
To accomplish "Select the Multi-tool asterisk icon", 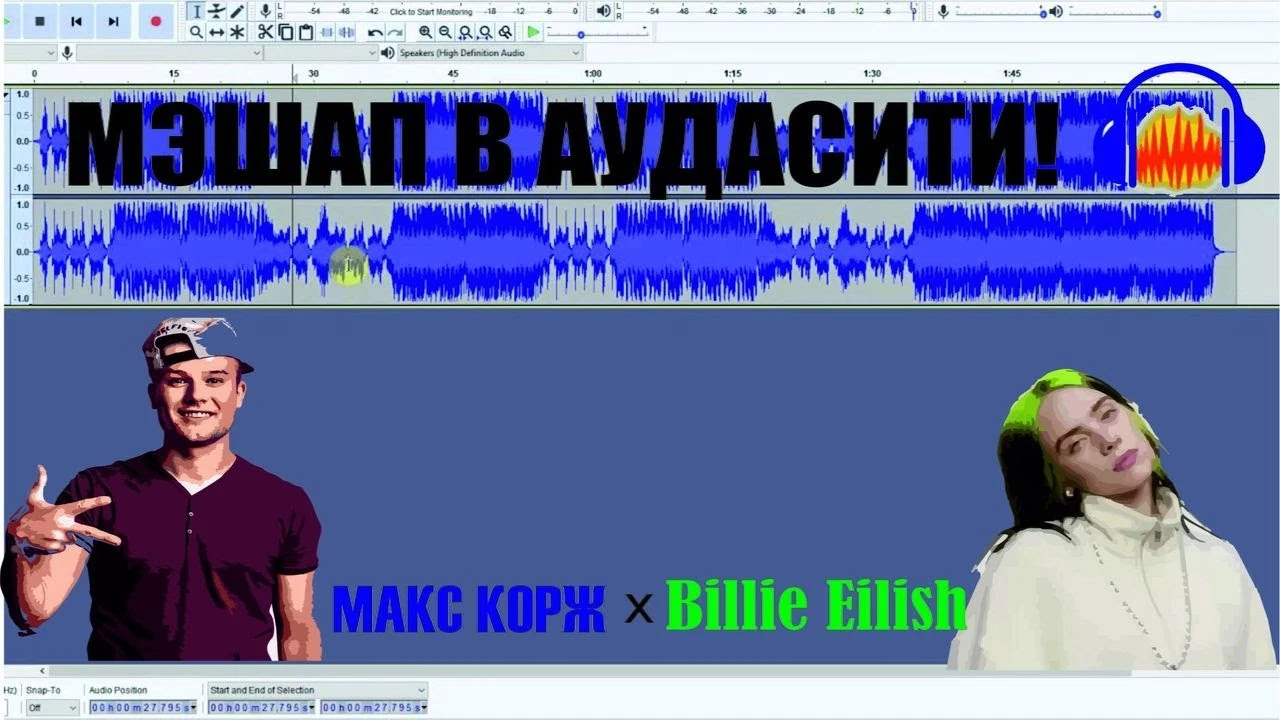I will [237, 32].
